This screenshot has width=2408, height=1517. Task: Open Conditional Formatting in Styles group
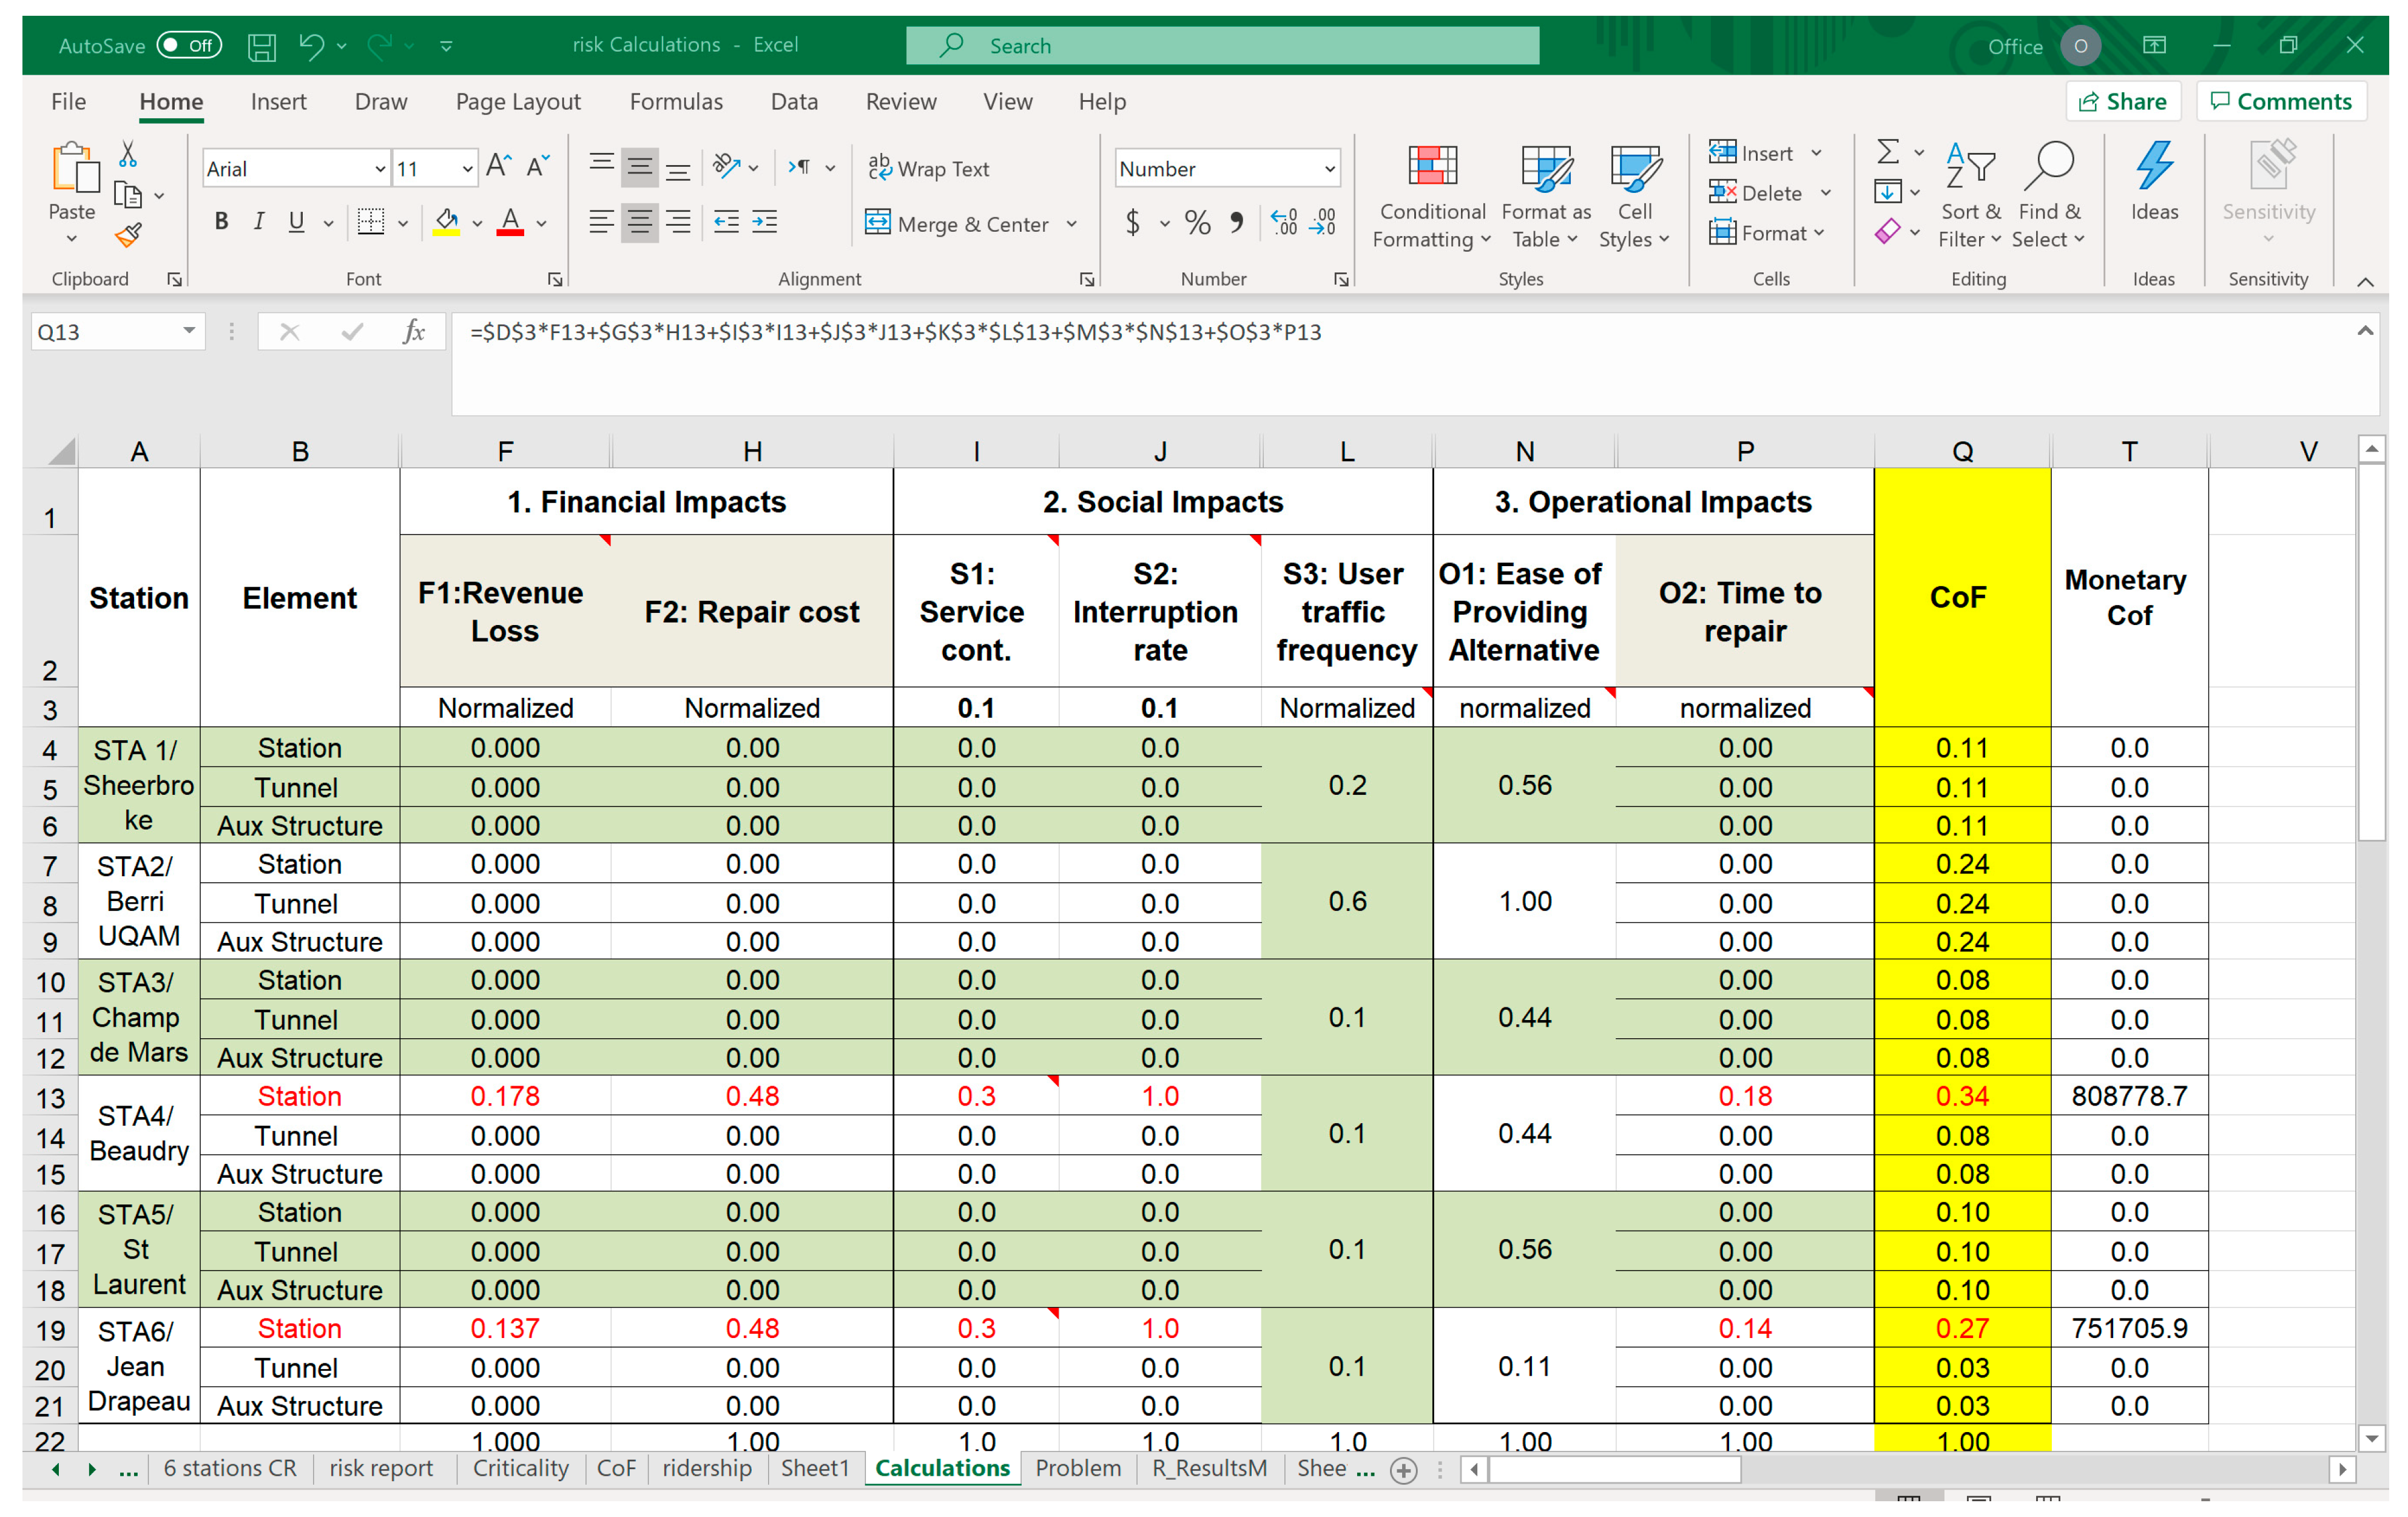click(1431, 196)
